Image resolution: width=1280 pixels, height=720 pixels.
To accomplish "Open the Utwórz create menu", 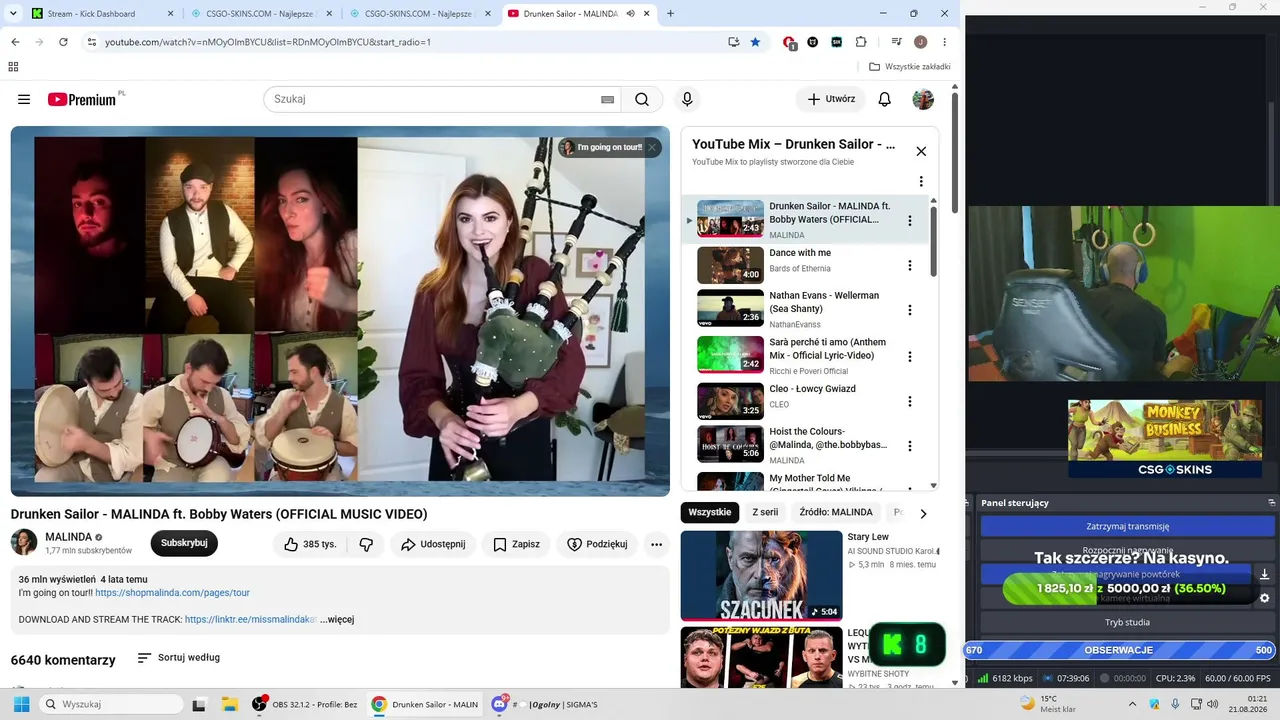I will (x=831, y=99).
